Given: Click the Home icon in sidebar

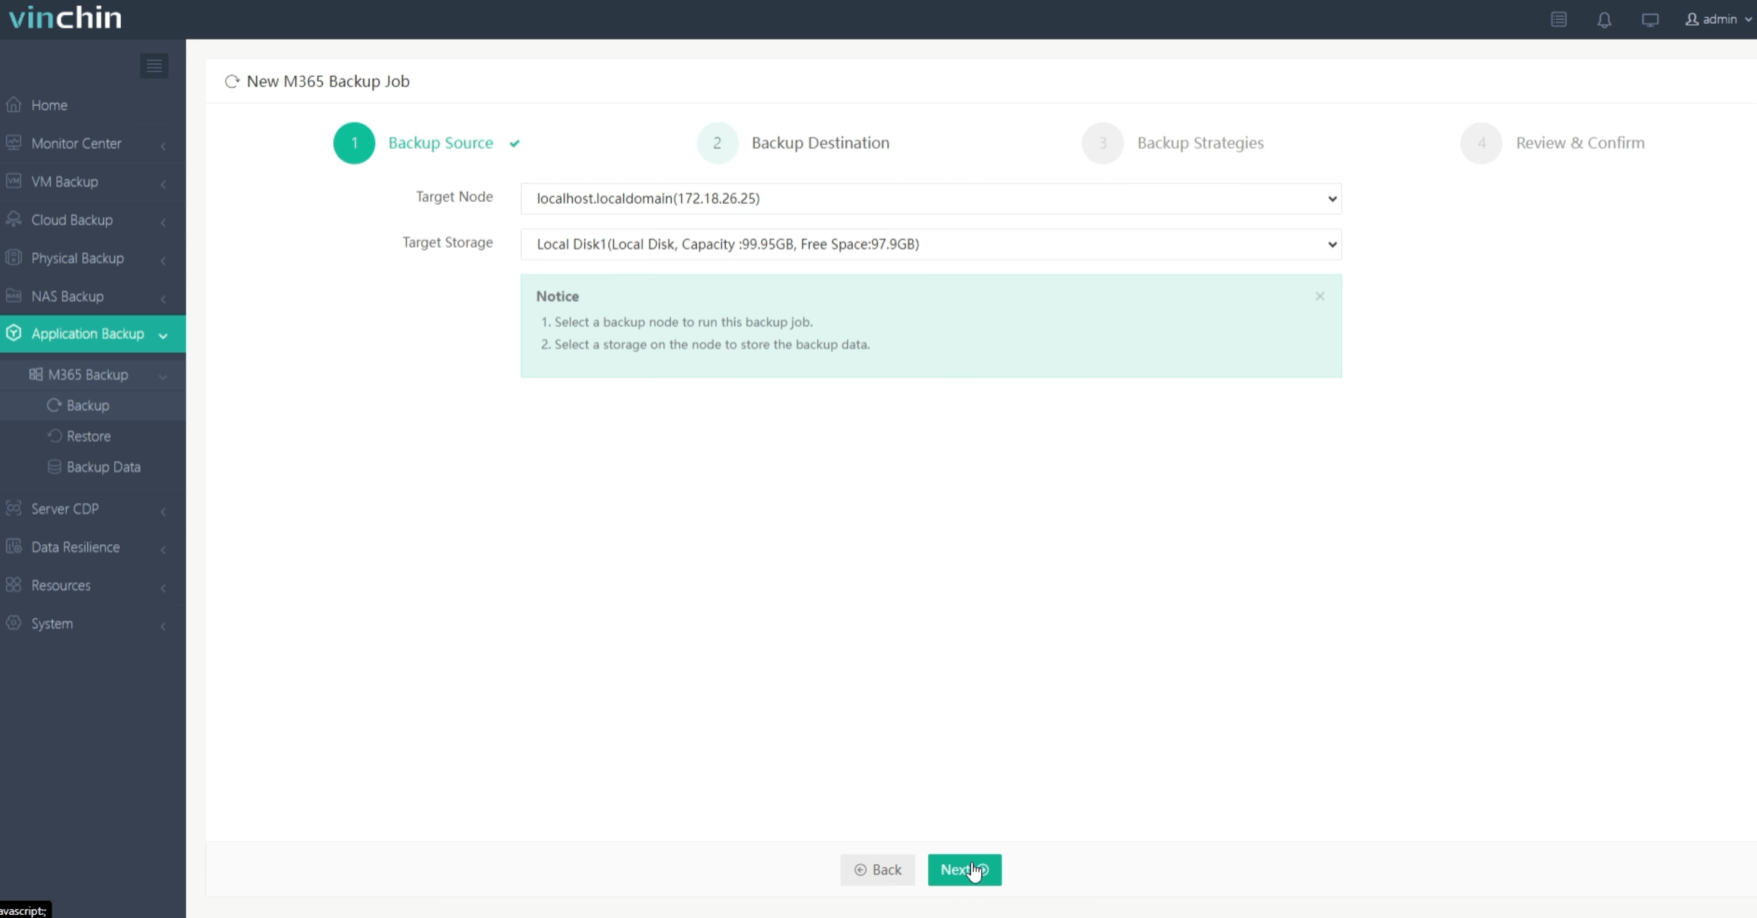Looking at the screenshot, I should 14,105.
